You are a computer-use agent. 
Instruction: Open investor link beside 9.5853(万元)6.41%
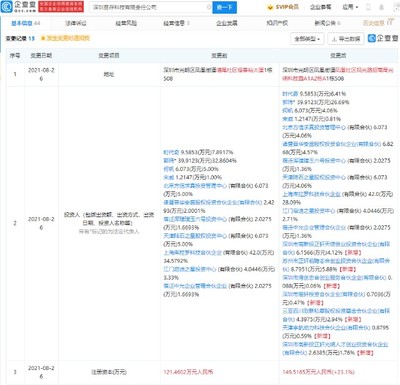click(x=290, y=94)
